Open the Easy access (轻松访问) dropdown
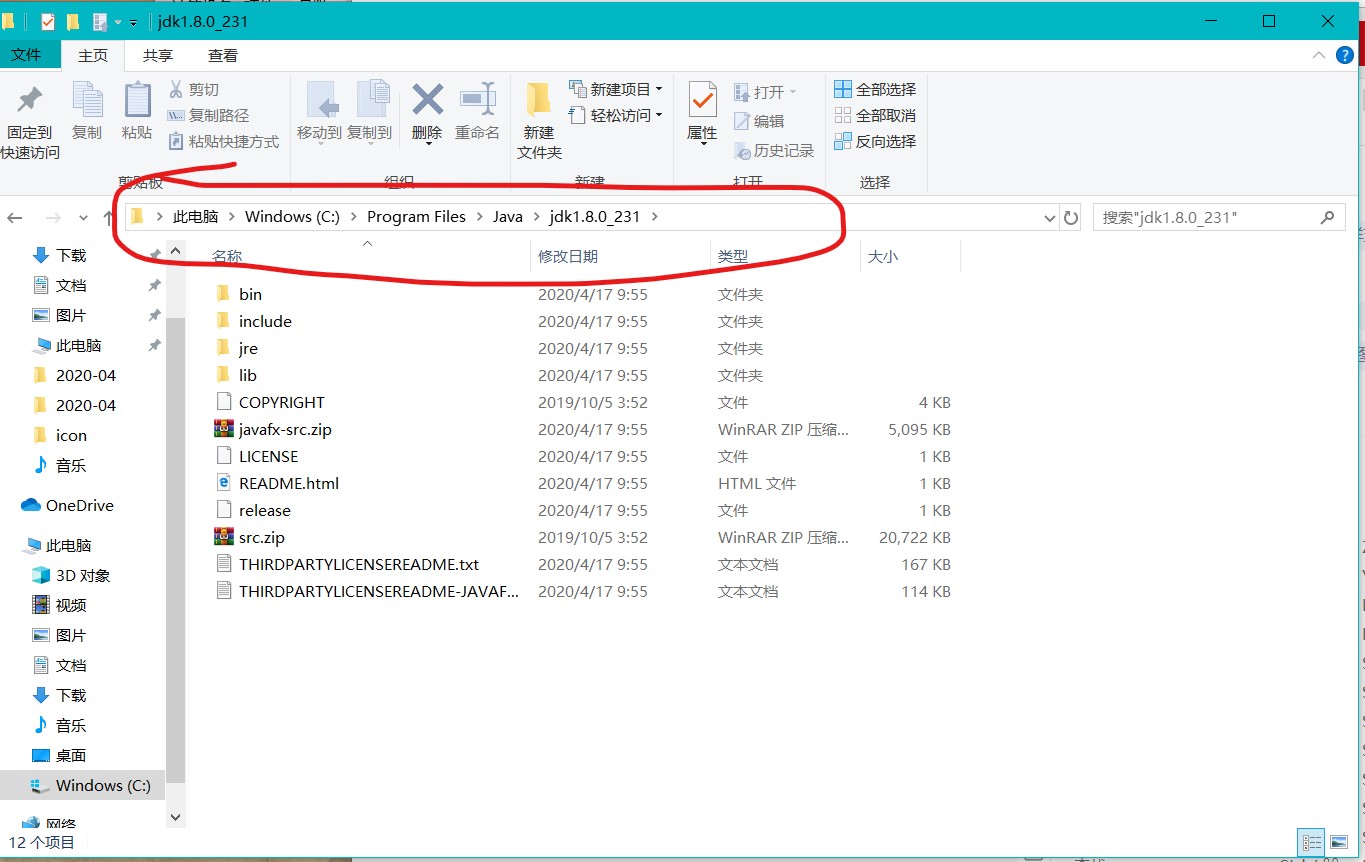 click(615, 116)
